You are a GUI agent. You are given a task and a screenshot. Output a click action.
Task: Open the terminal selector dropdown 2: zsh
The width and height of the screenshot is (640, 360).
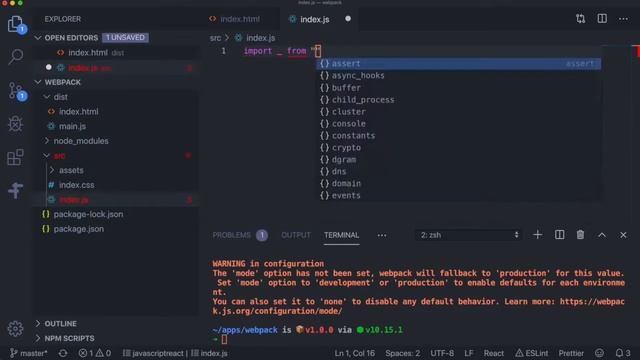(469, 235)
